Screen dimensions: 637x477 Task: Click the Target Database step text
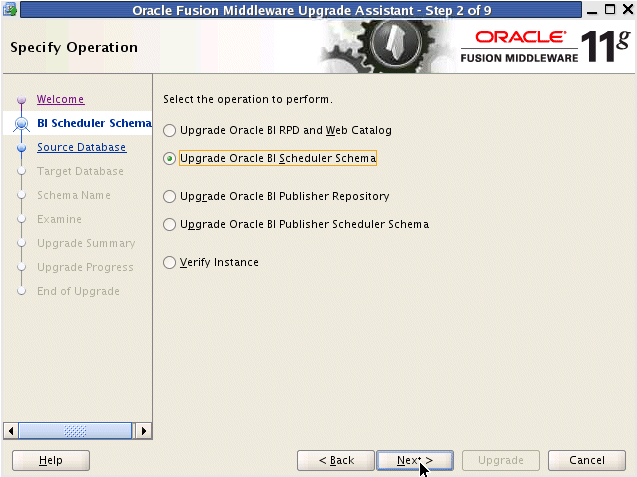point(80,171)
